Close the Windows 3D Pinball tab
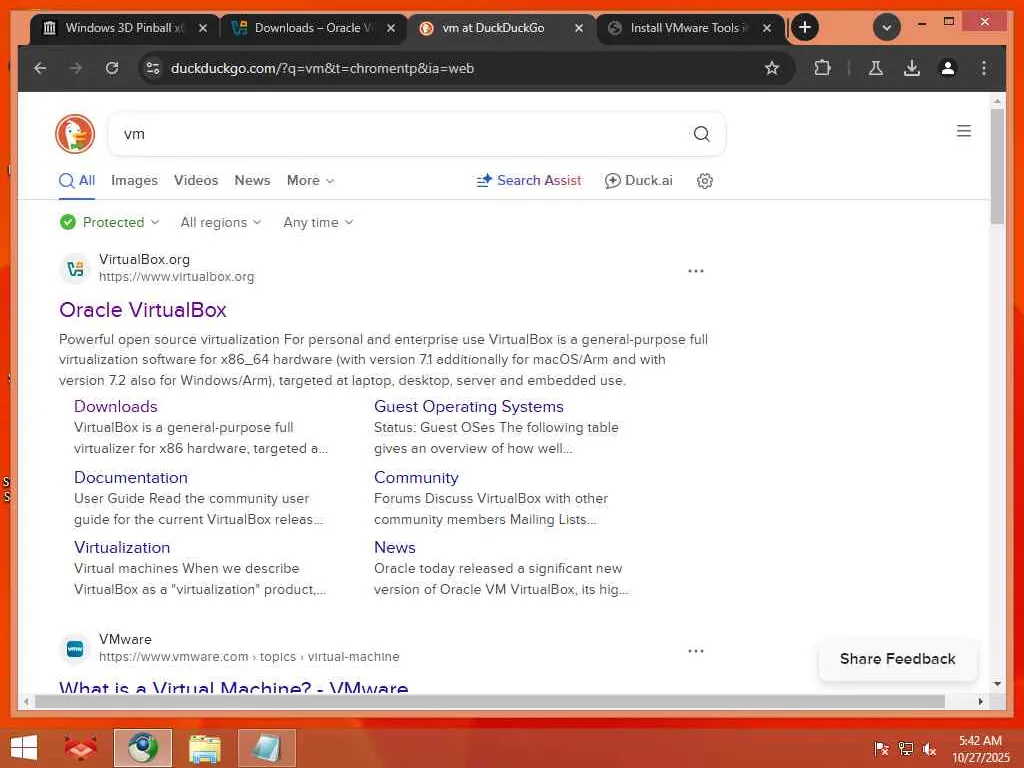This screenshot has width=1024, height=768. (203, 28)
